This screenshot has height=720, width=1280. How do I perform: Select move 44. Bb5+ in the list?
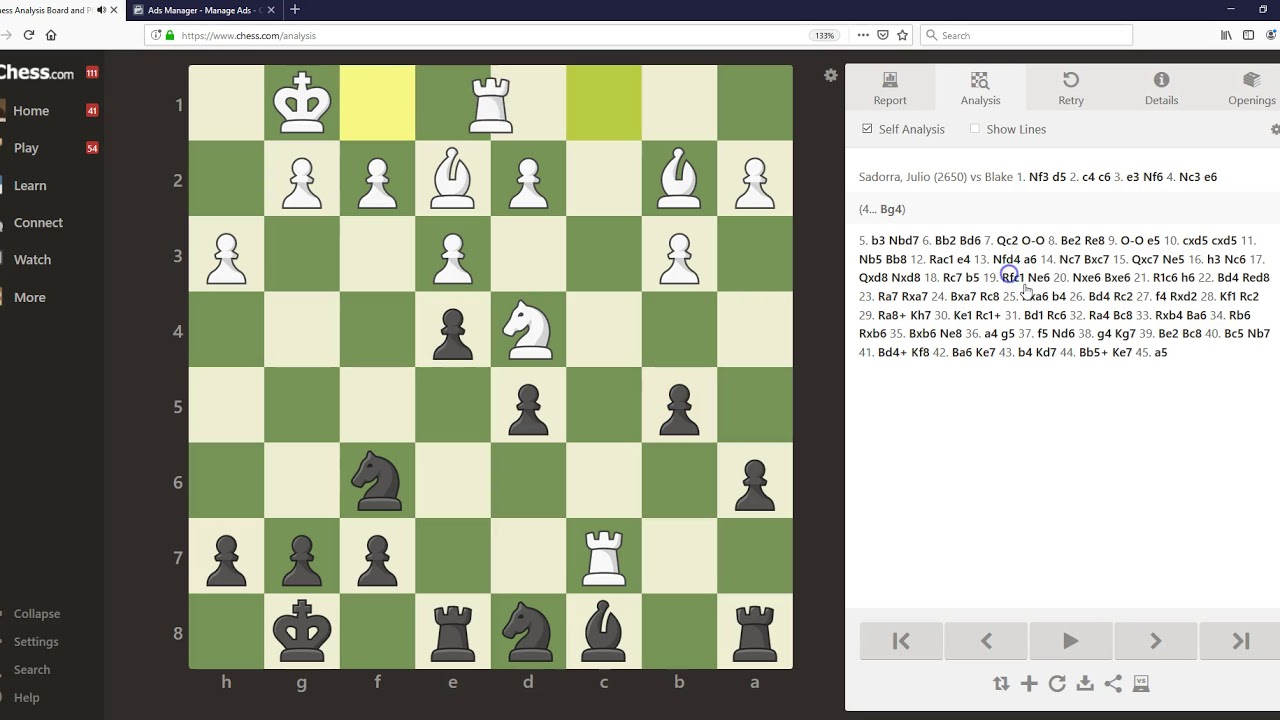[x=1092, y=353]
